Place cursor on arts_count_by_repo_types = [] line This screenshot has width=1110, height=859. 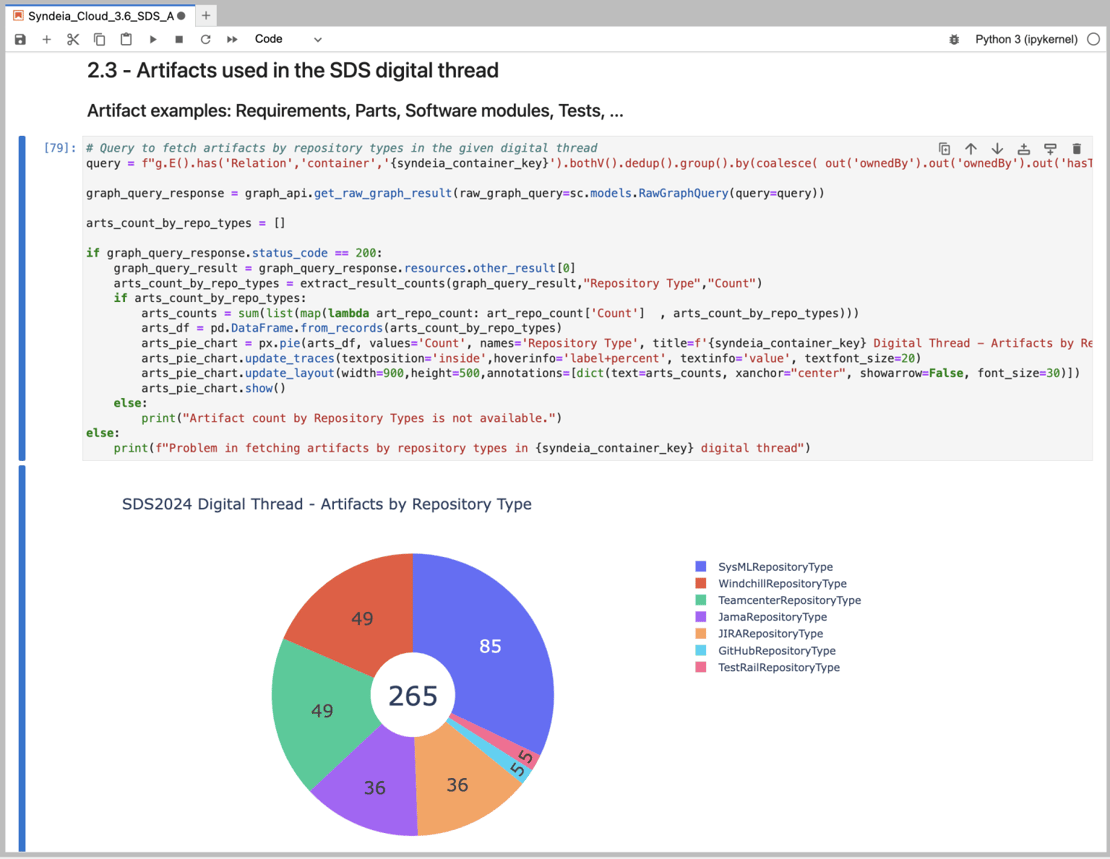pyautogui.click(x=185, y=223)
